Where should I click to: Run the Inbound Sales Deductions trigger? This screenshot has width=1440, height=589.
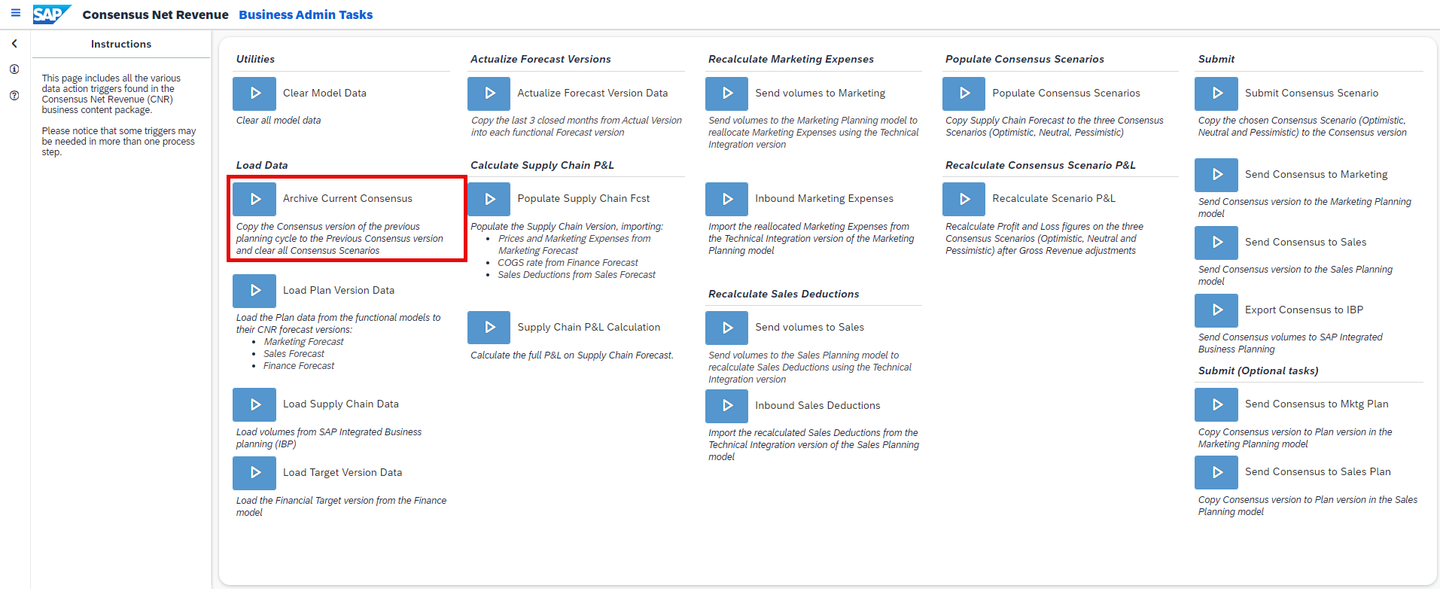pyautogui.click(x=726, y=405)
